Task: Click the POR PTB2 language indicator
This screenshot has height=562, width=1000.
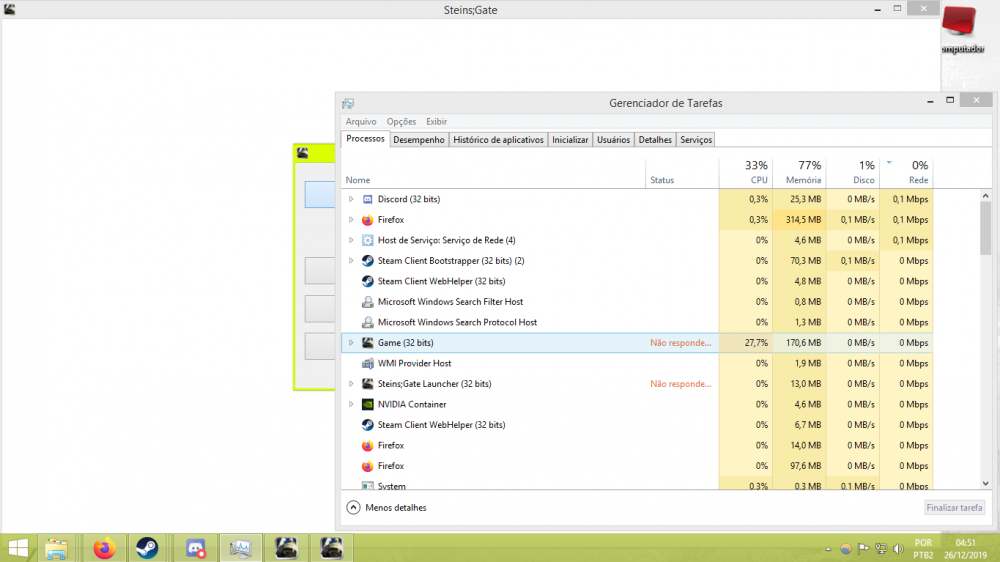Action: coord(923,549)
